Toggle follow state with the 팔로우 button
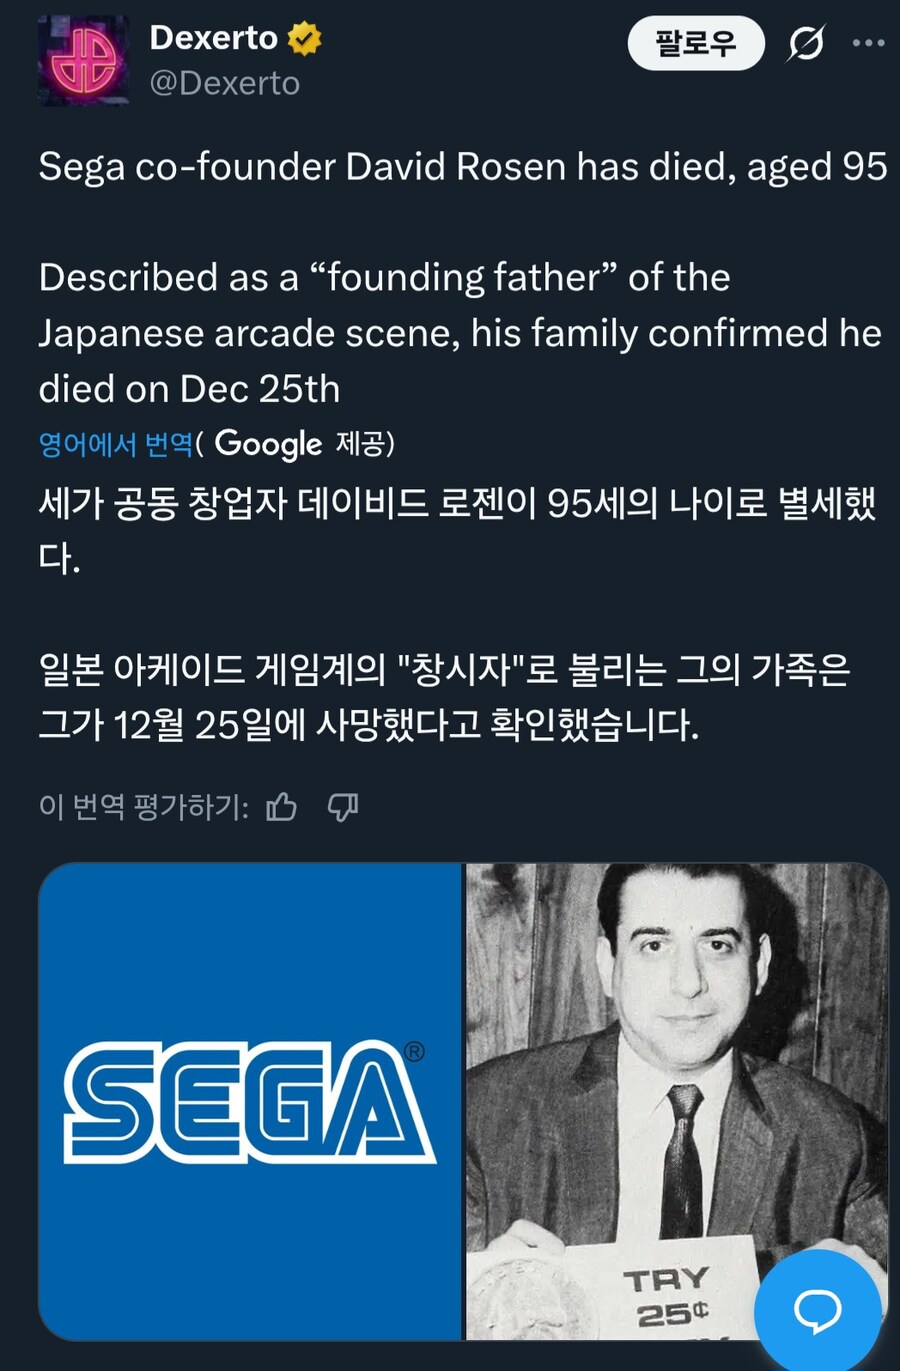The width and height of the screenshot is (900, 1371). [695, 44]
